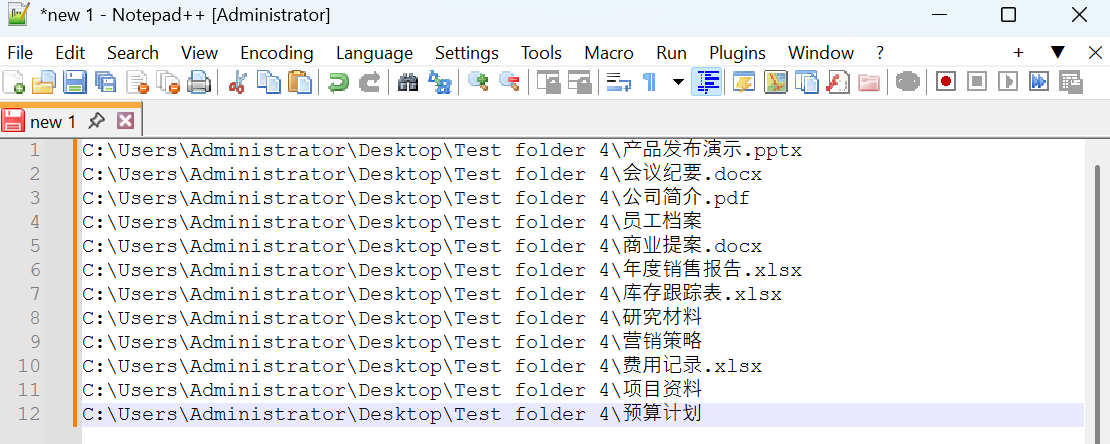The width and height of the screenshot is (1110, 444).
Task: Open dropdown arrow next to pilcrow
Action: click(678, 82)
